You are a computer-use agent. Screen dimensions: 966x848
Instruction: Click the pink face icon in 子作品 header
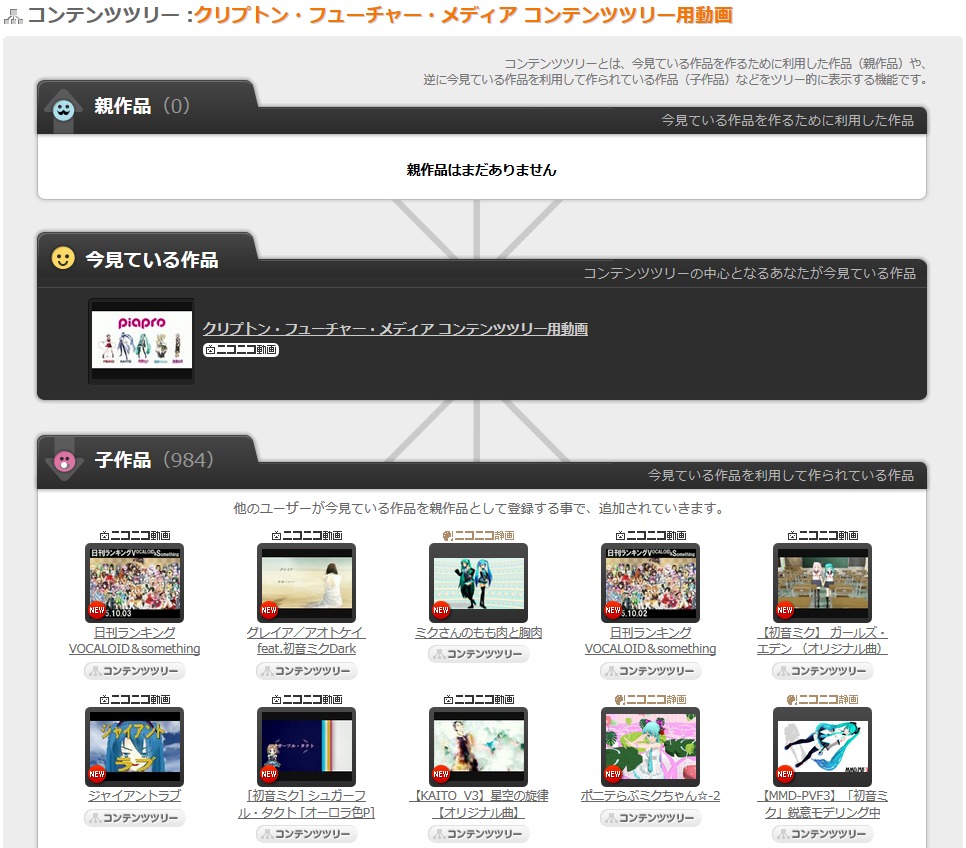[x=64, y=461]
